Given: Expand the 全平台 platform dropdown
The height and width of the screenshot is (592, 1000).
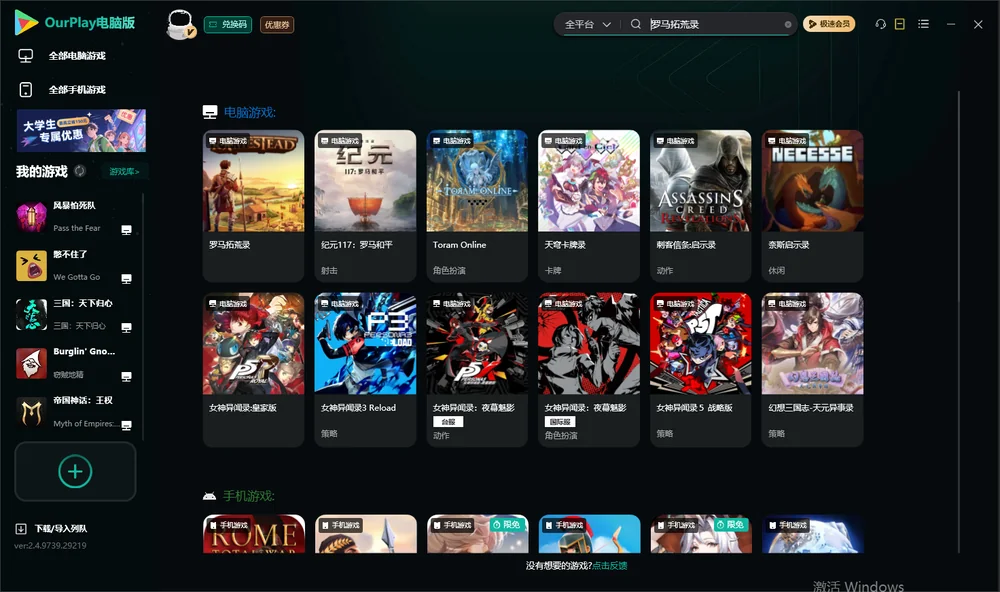Looking at the screenshot, I should click(587, 24).
